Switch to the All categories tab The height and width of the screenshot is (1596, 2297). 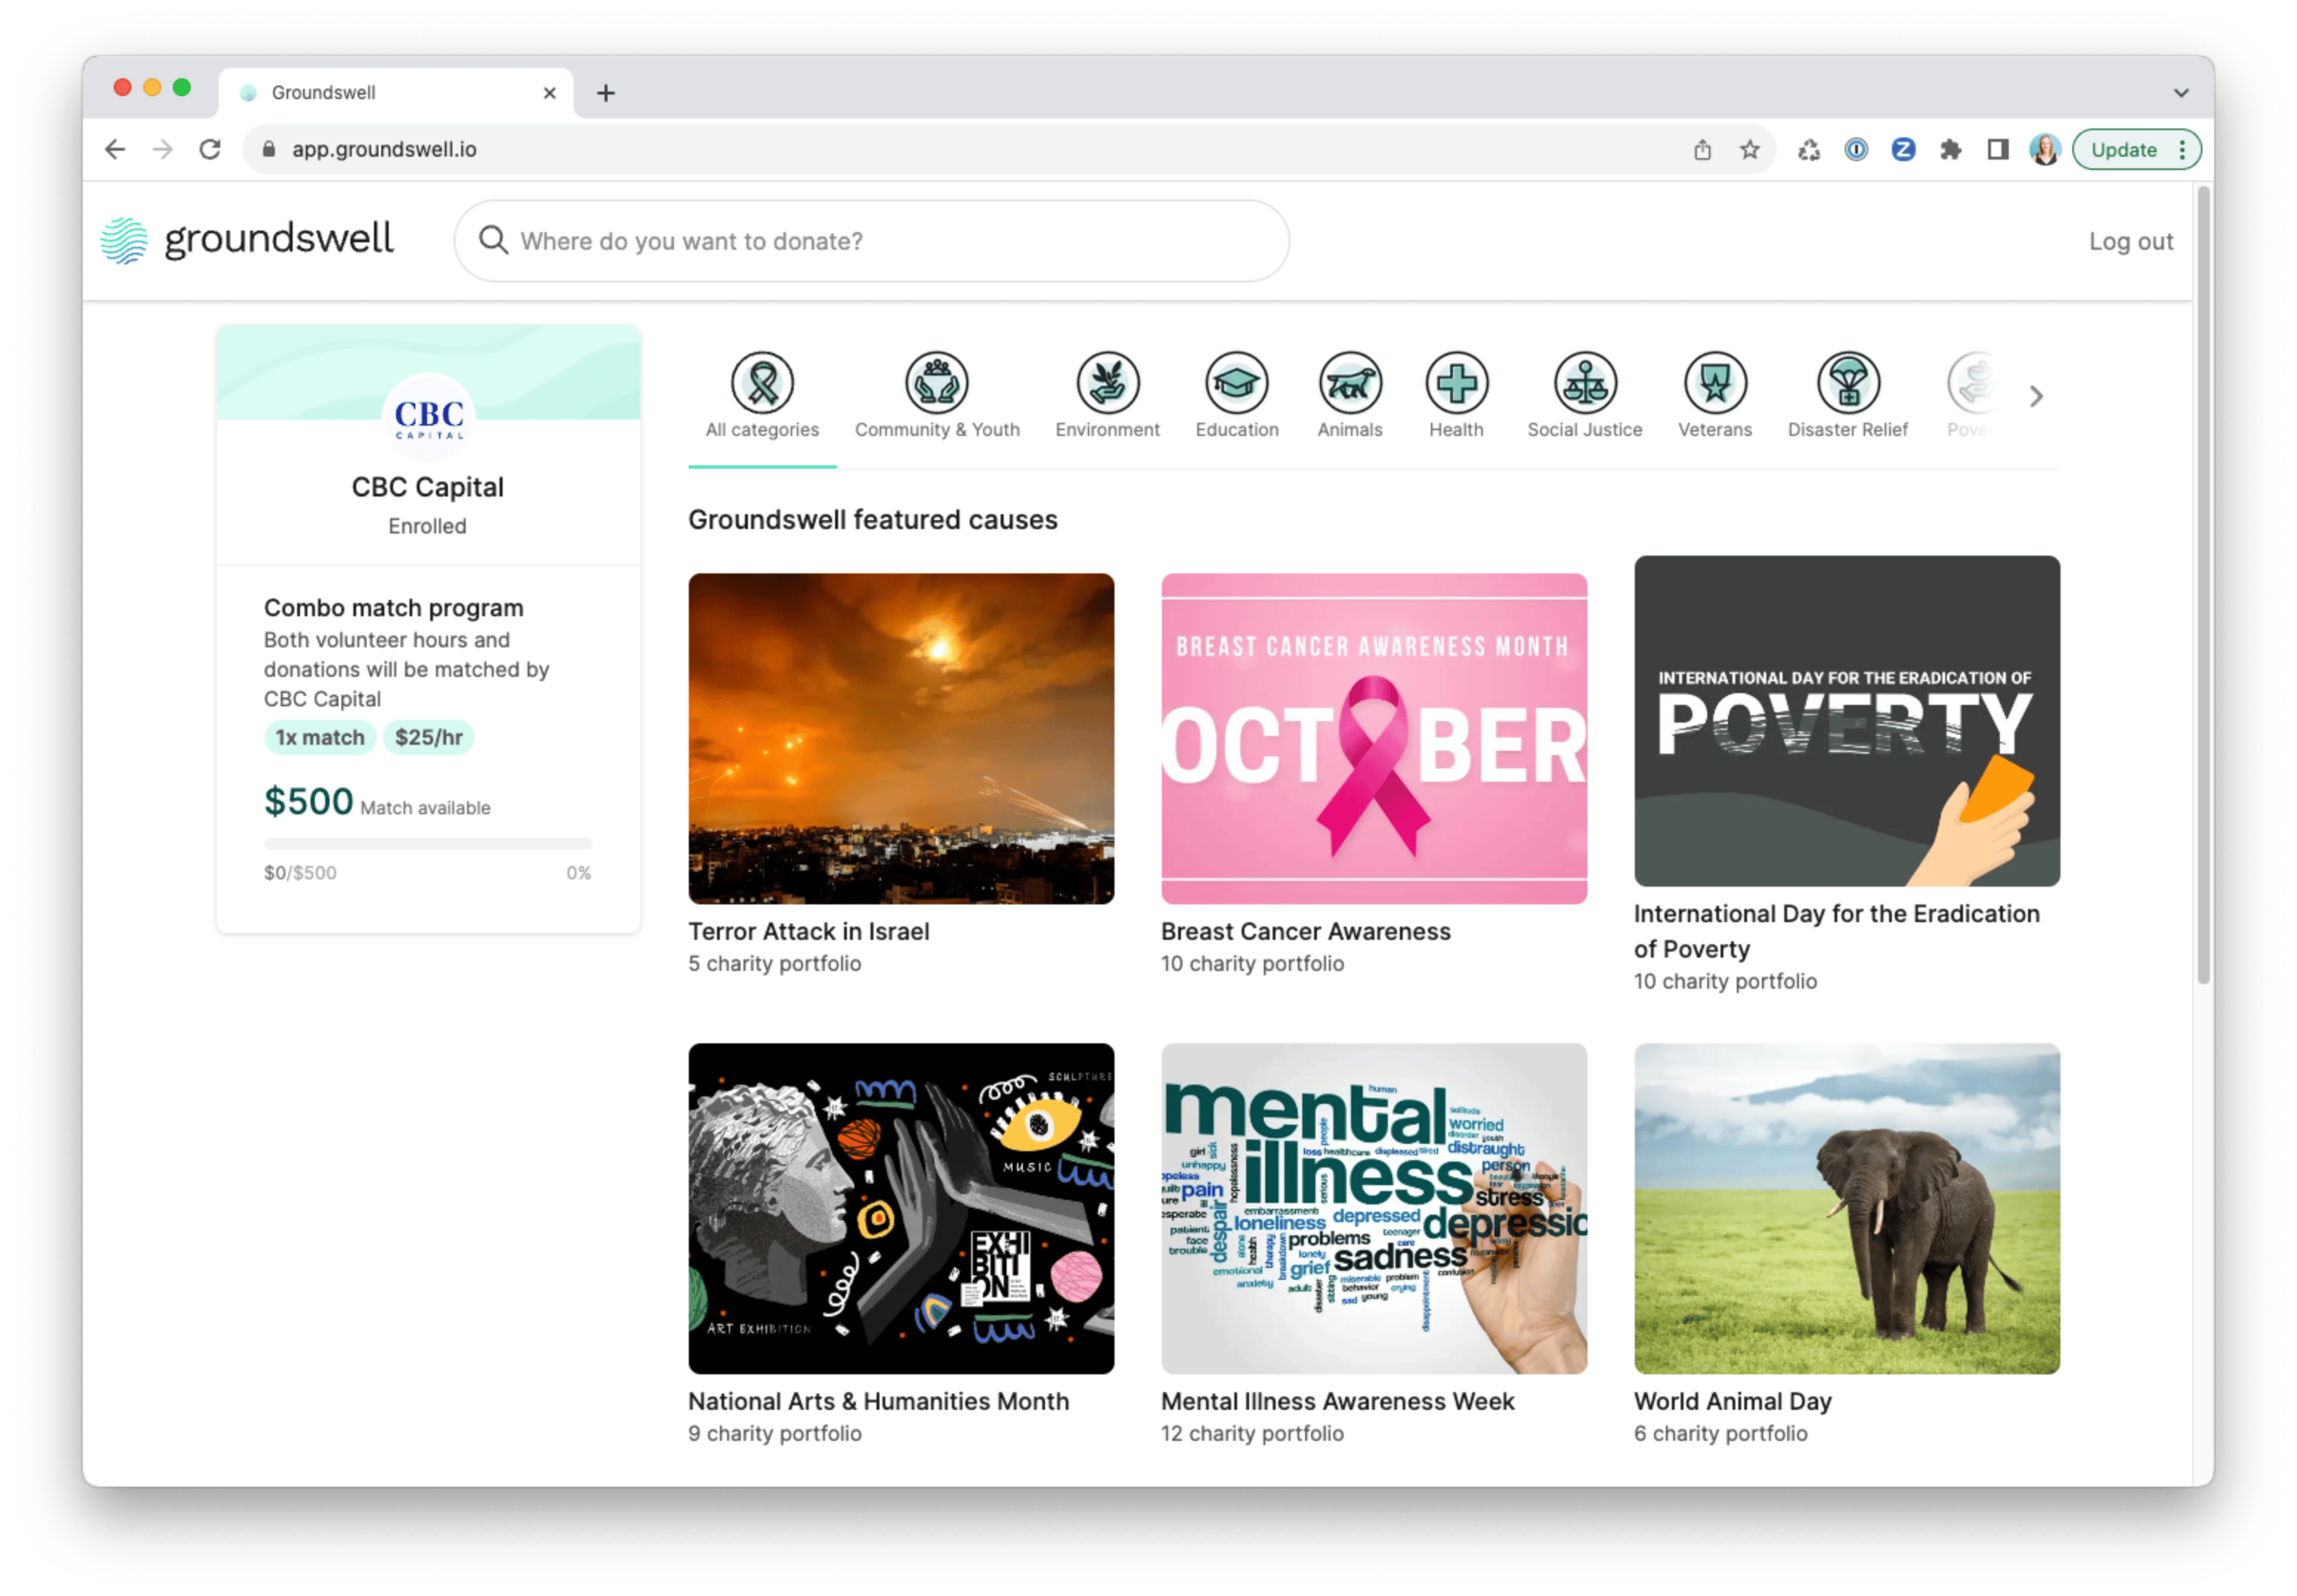click(762, 397)
